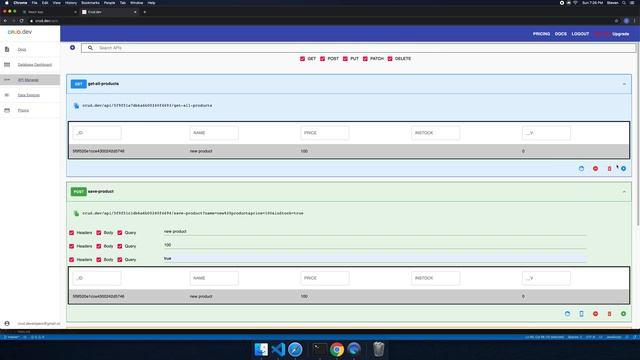Open Finder from the dock
Screen dimensions: 640x360
[261, 349]
